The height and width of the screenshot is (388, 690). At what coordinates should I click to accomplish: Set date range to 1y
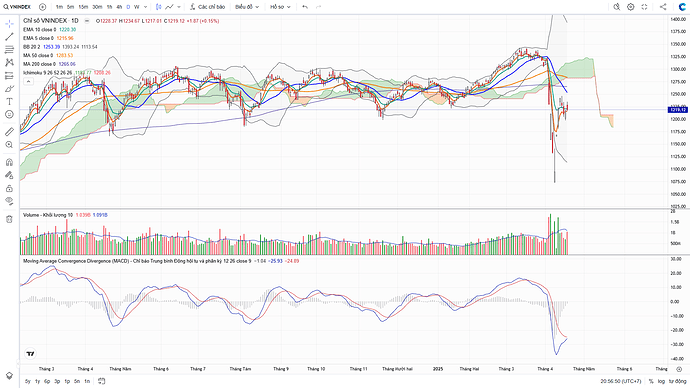37,381
